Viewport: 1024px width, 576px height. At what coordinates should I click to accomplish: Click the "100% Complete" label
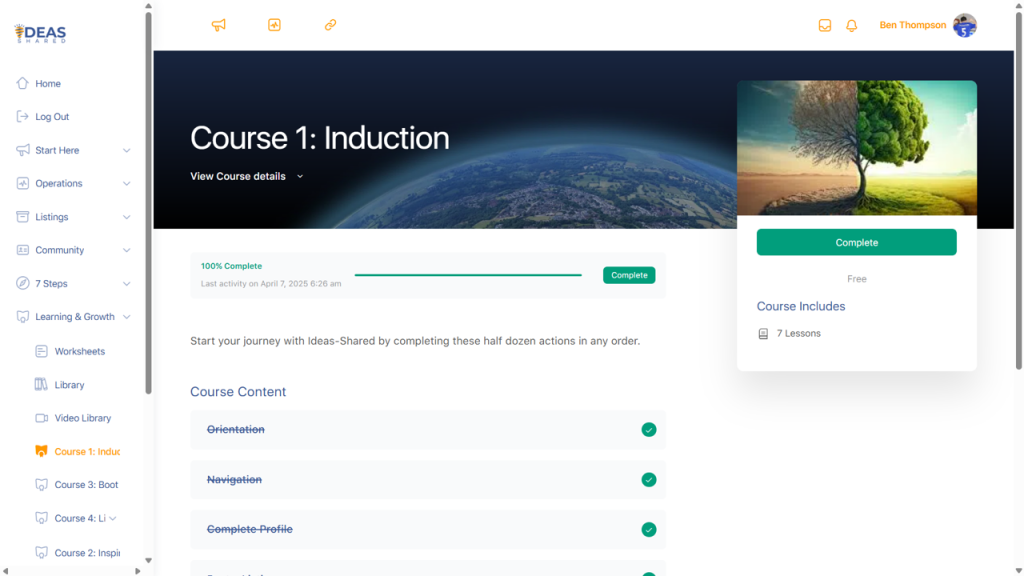point(231,266)
